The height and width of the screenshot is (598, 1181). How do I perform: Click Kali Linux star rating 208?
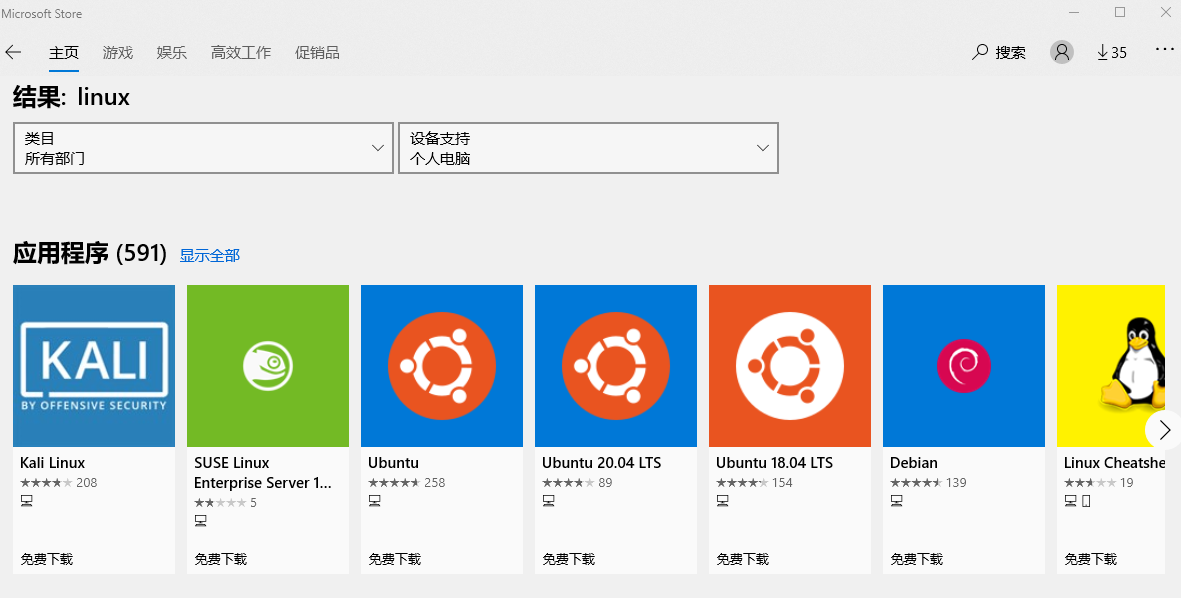click(x=59, y=483)
